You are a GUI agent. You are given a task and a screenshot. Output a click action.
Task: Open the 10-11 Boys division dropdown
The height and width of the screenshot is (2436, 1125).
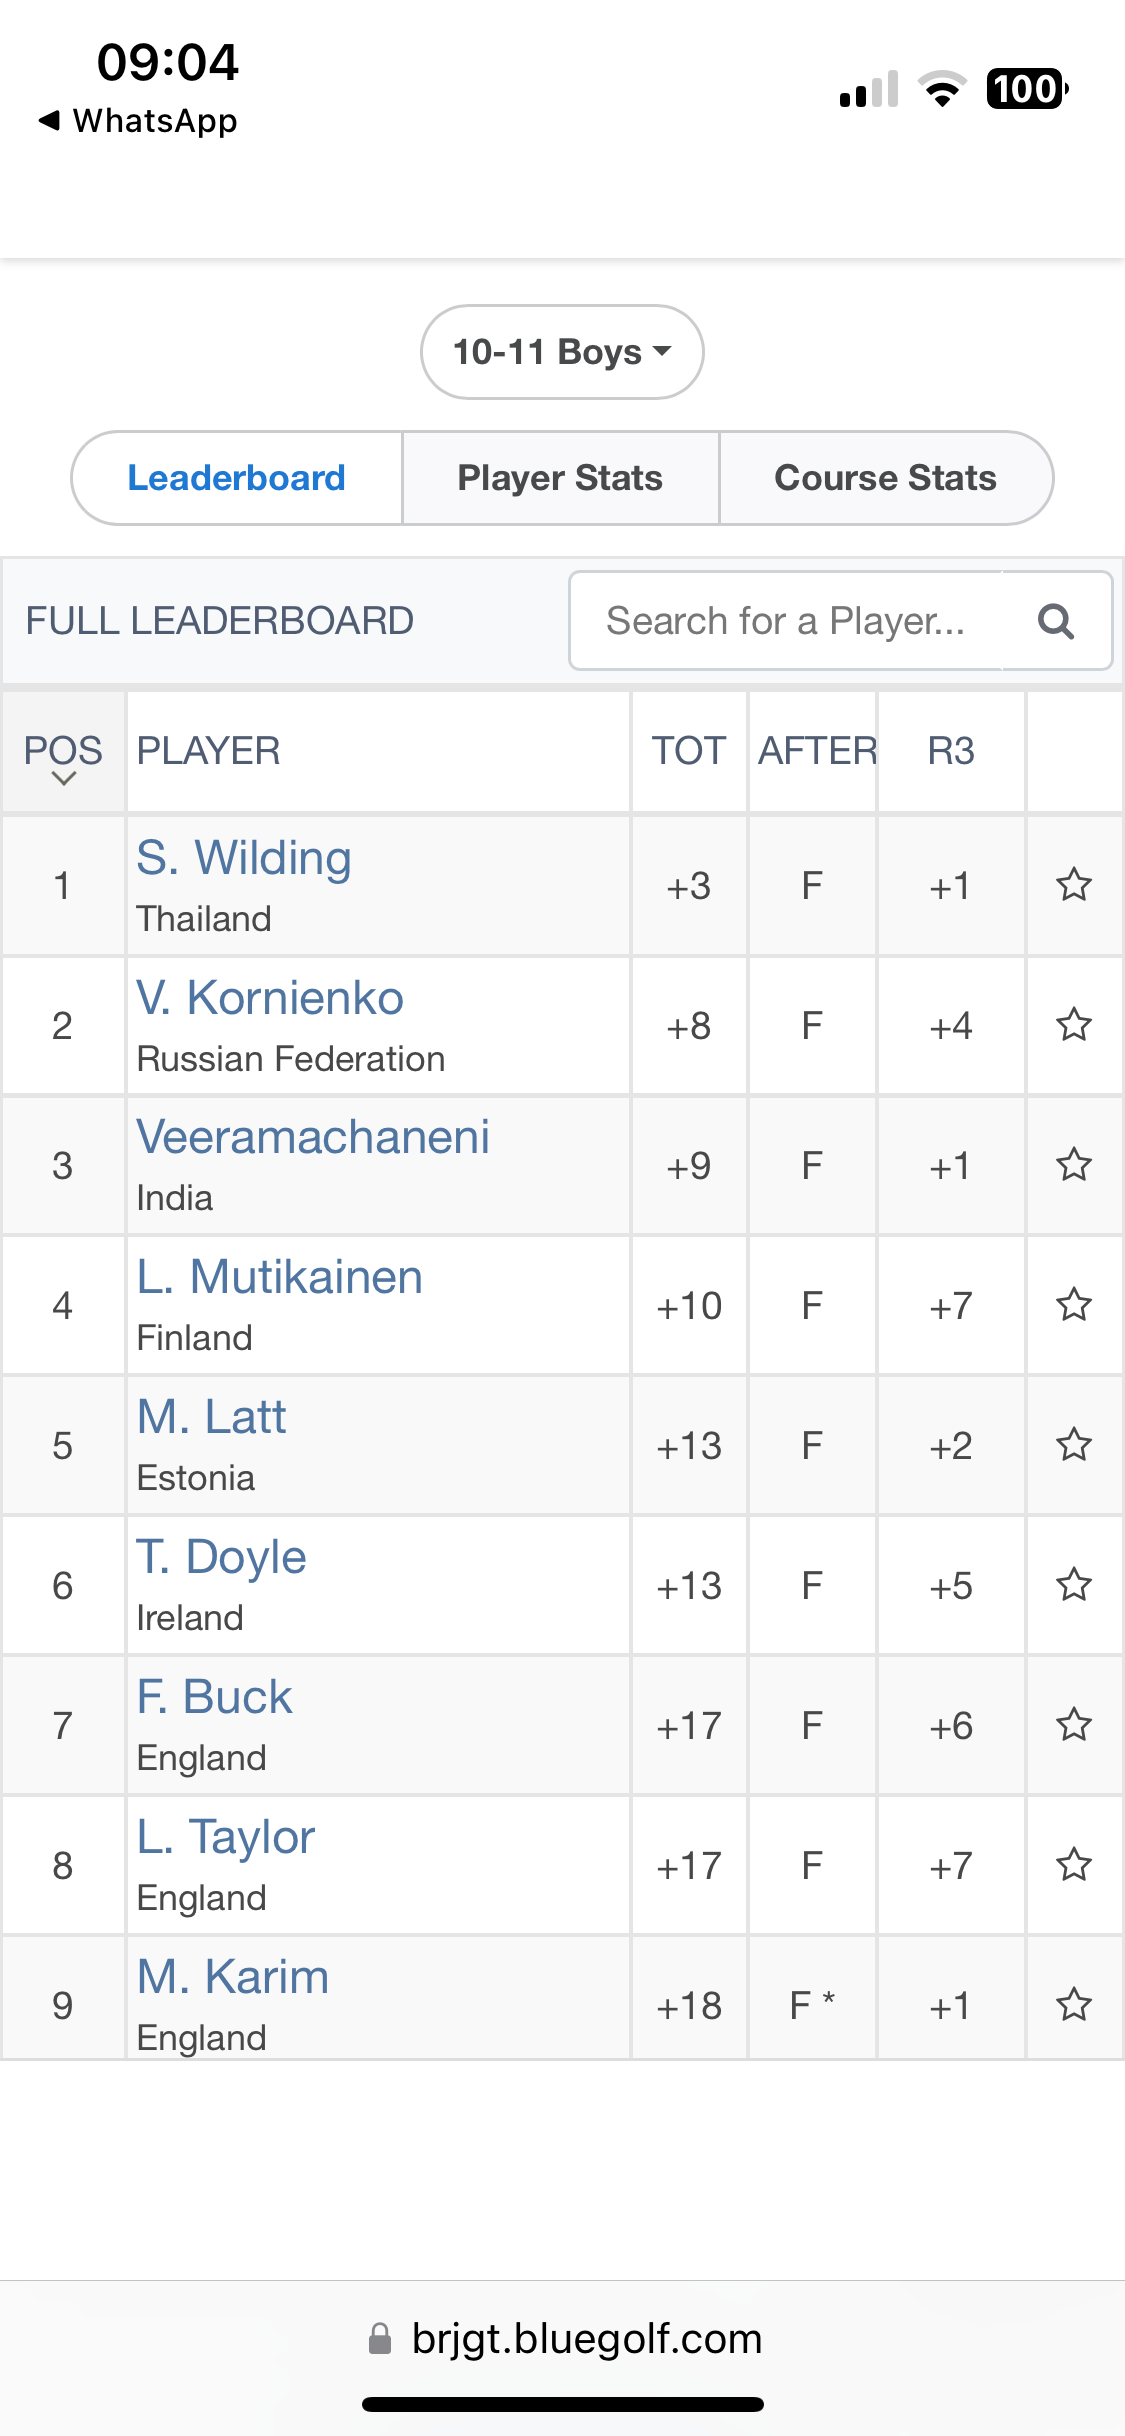point(562,352)
